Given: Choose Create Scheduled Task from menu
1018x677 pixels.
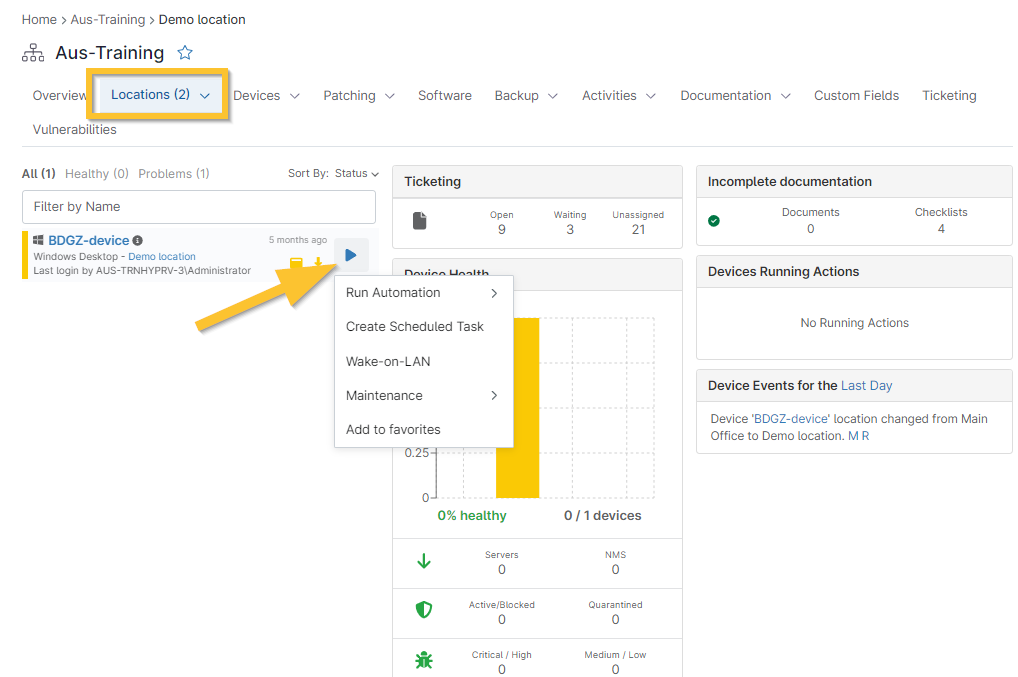Looking at the screenshot, I should pos(414,327).
